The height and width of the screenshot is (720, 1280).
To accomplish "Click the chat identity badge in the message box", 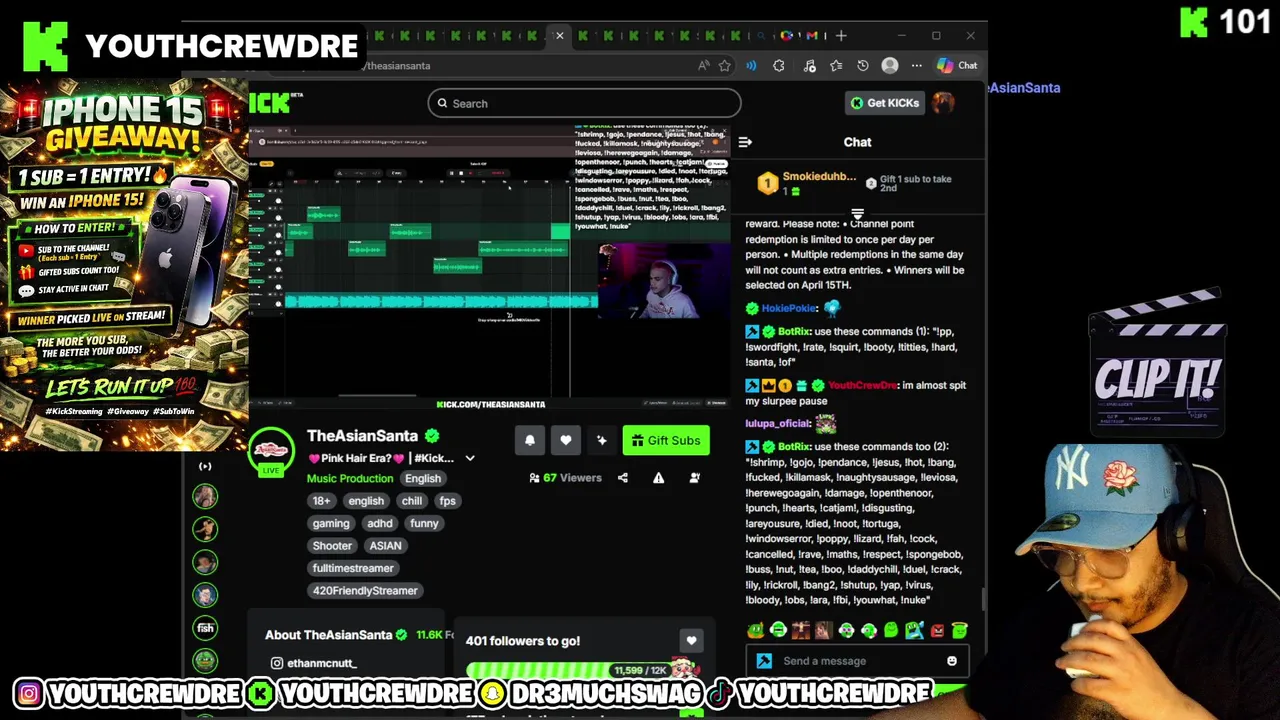I will click(x=764, y=661).
